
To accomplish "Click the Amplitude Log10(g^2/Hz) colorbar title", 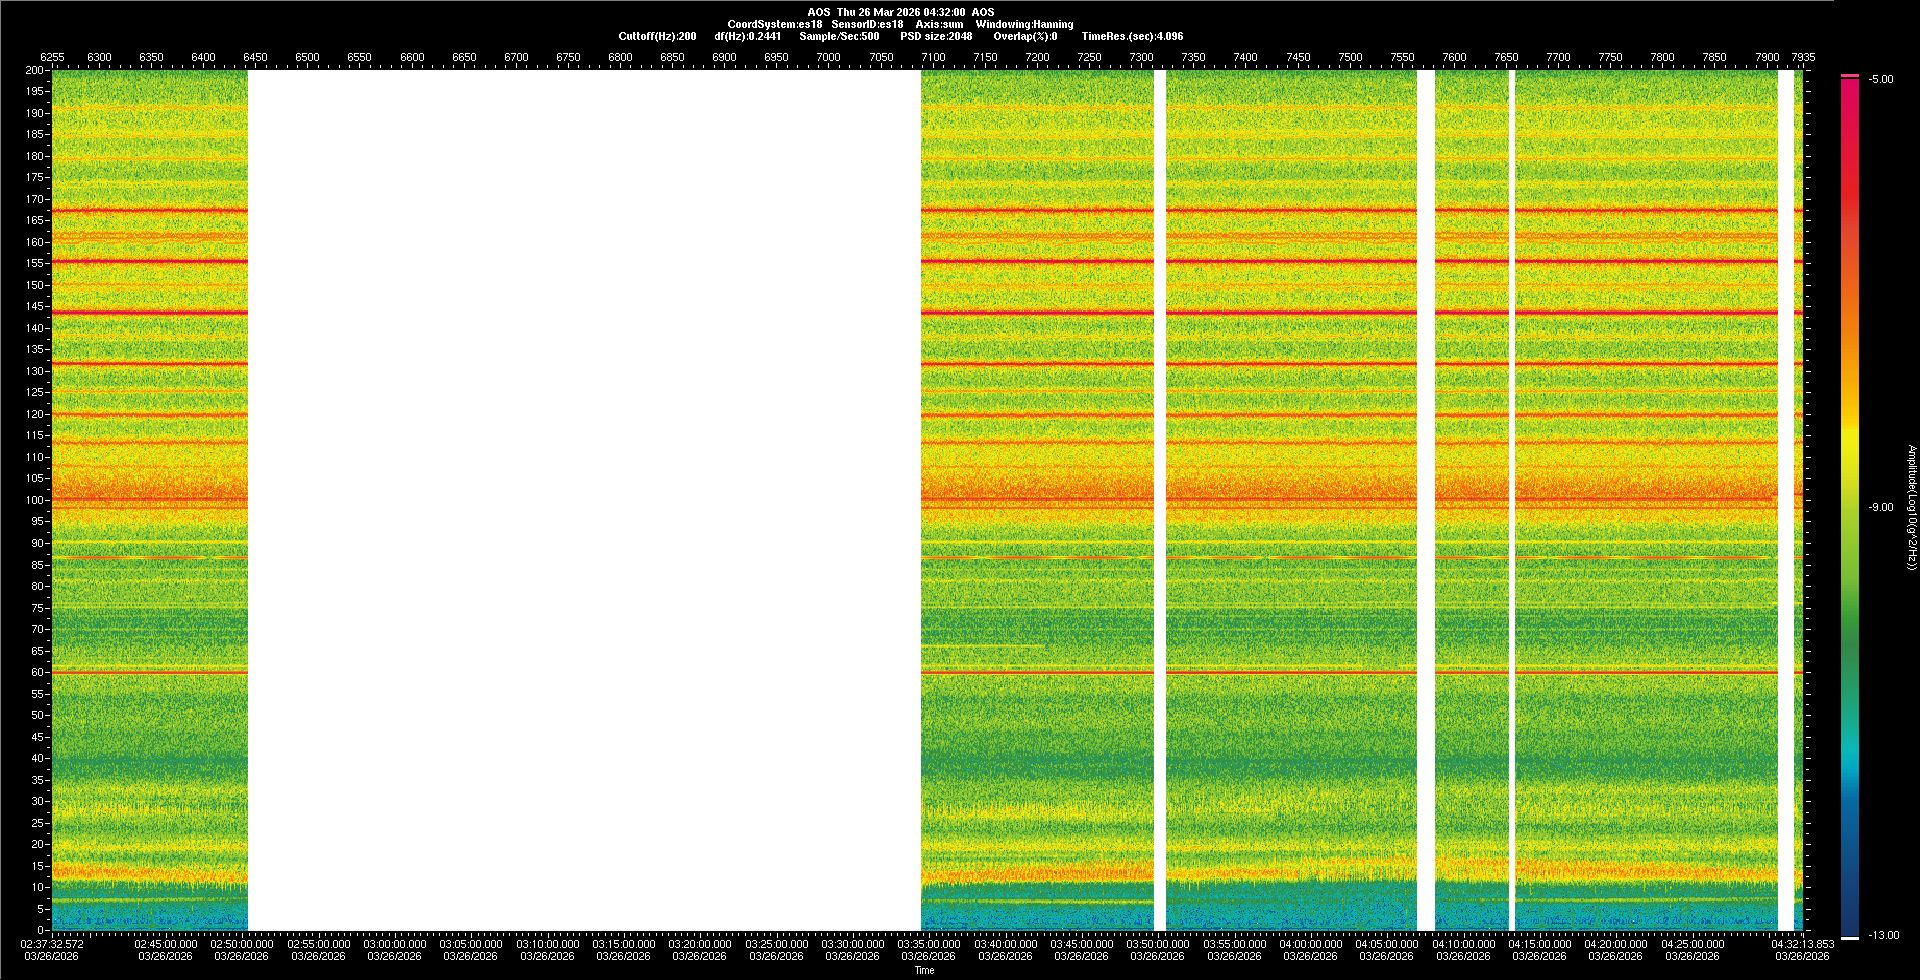I will (1911, 508).
